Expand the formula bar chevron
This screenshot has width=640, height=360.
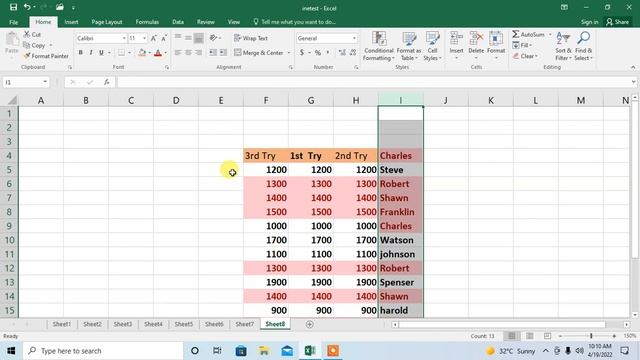point(633,82)
